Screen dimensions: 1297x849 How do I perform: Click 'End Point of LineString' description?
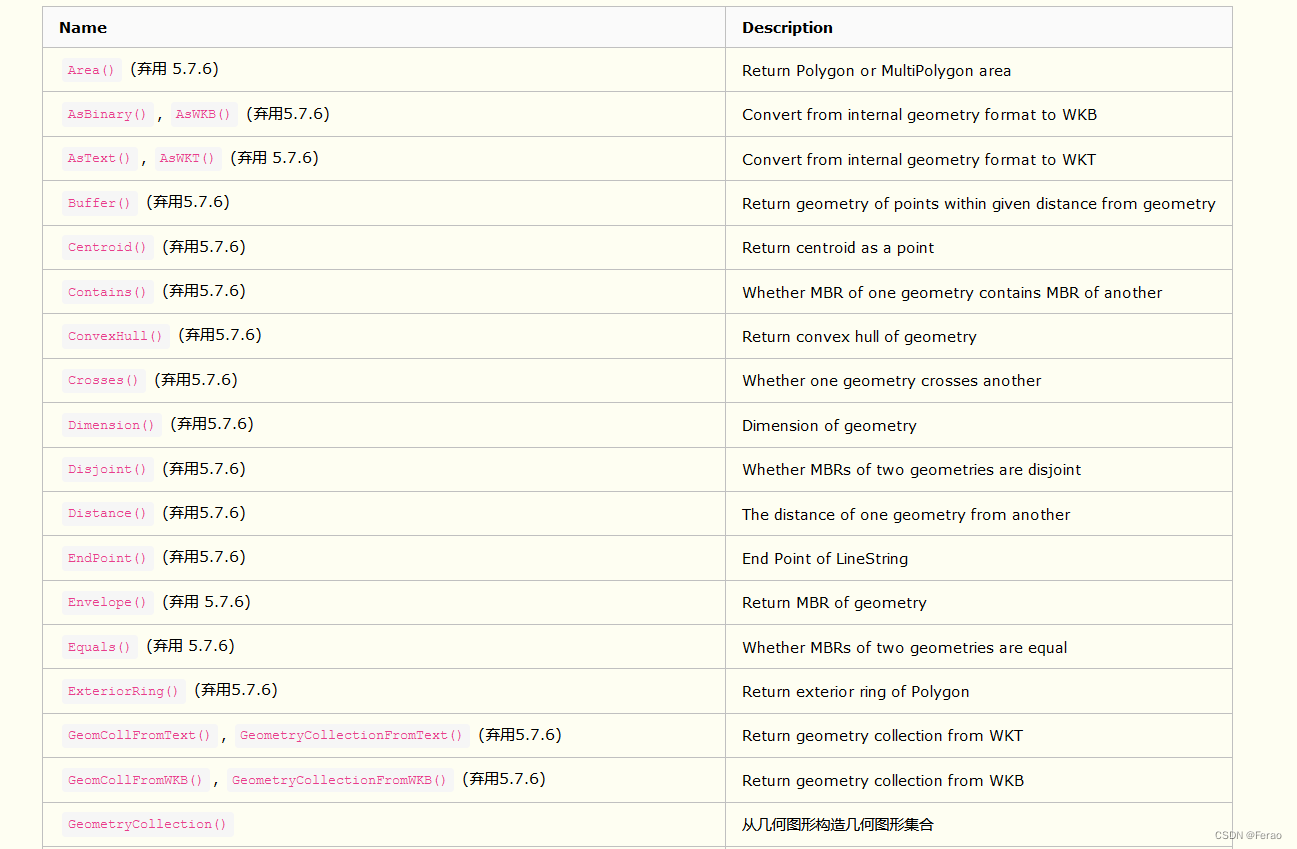tap(825, 559)
